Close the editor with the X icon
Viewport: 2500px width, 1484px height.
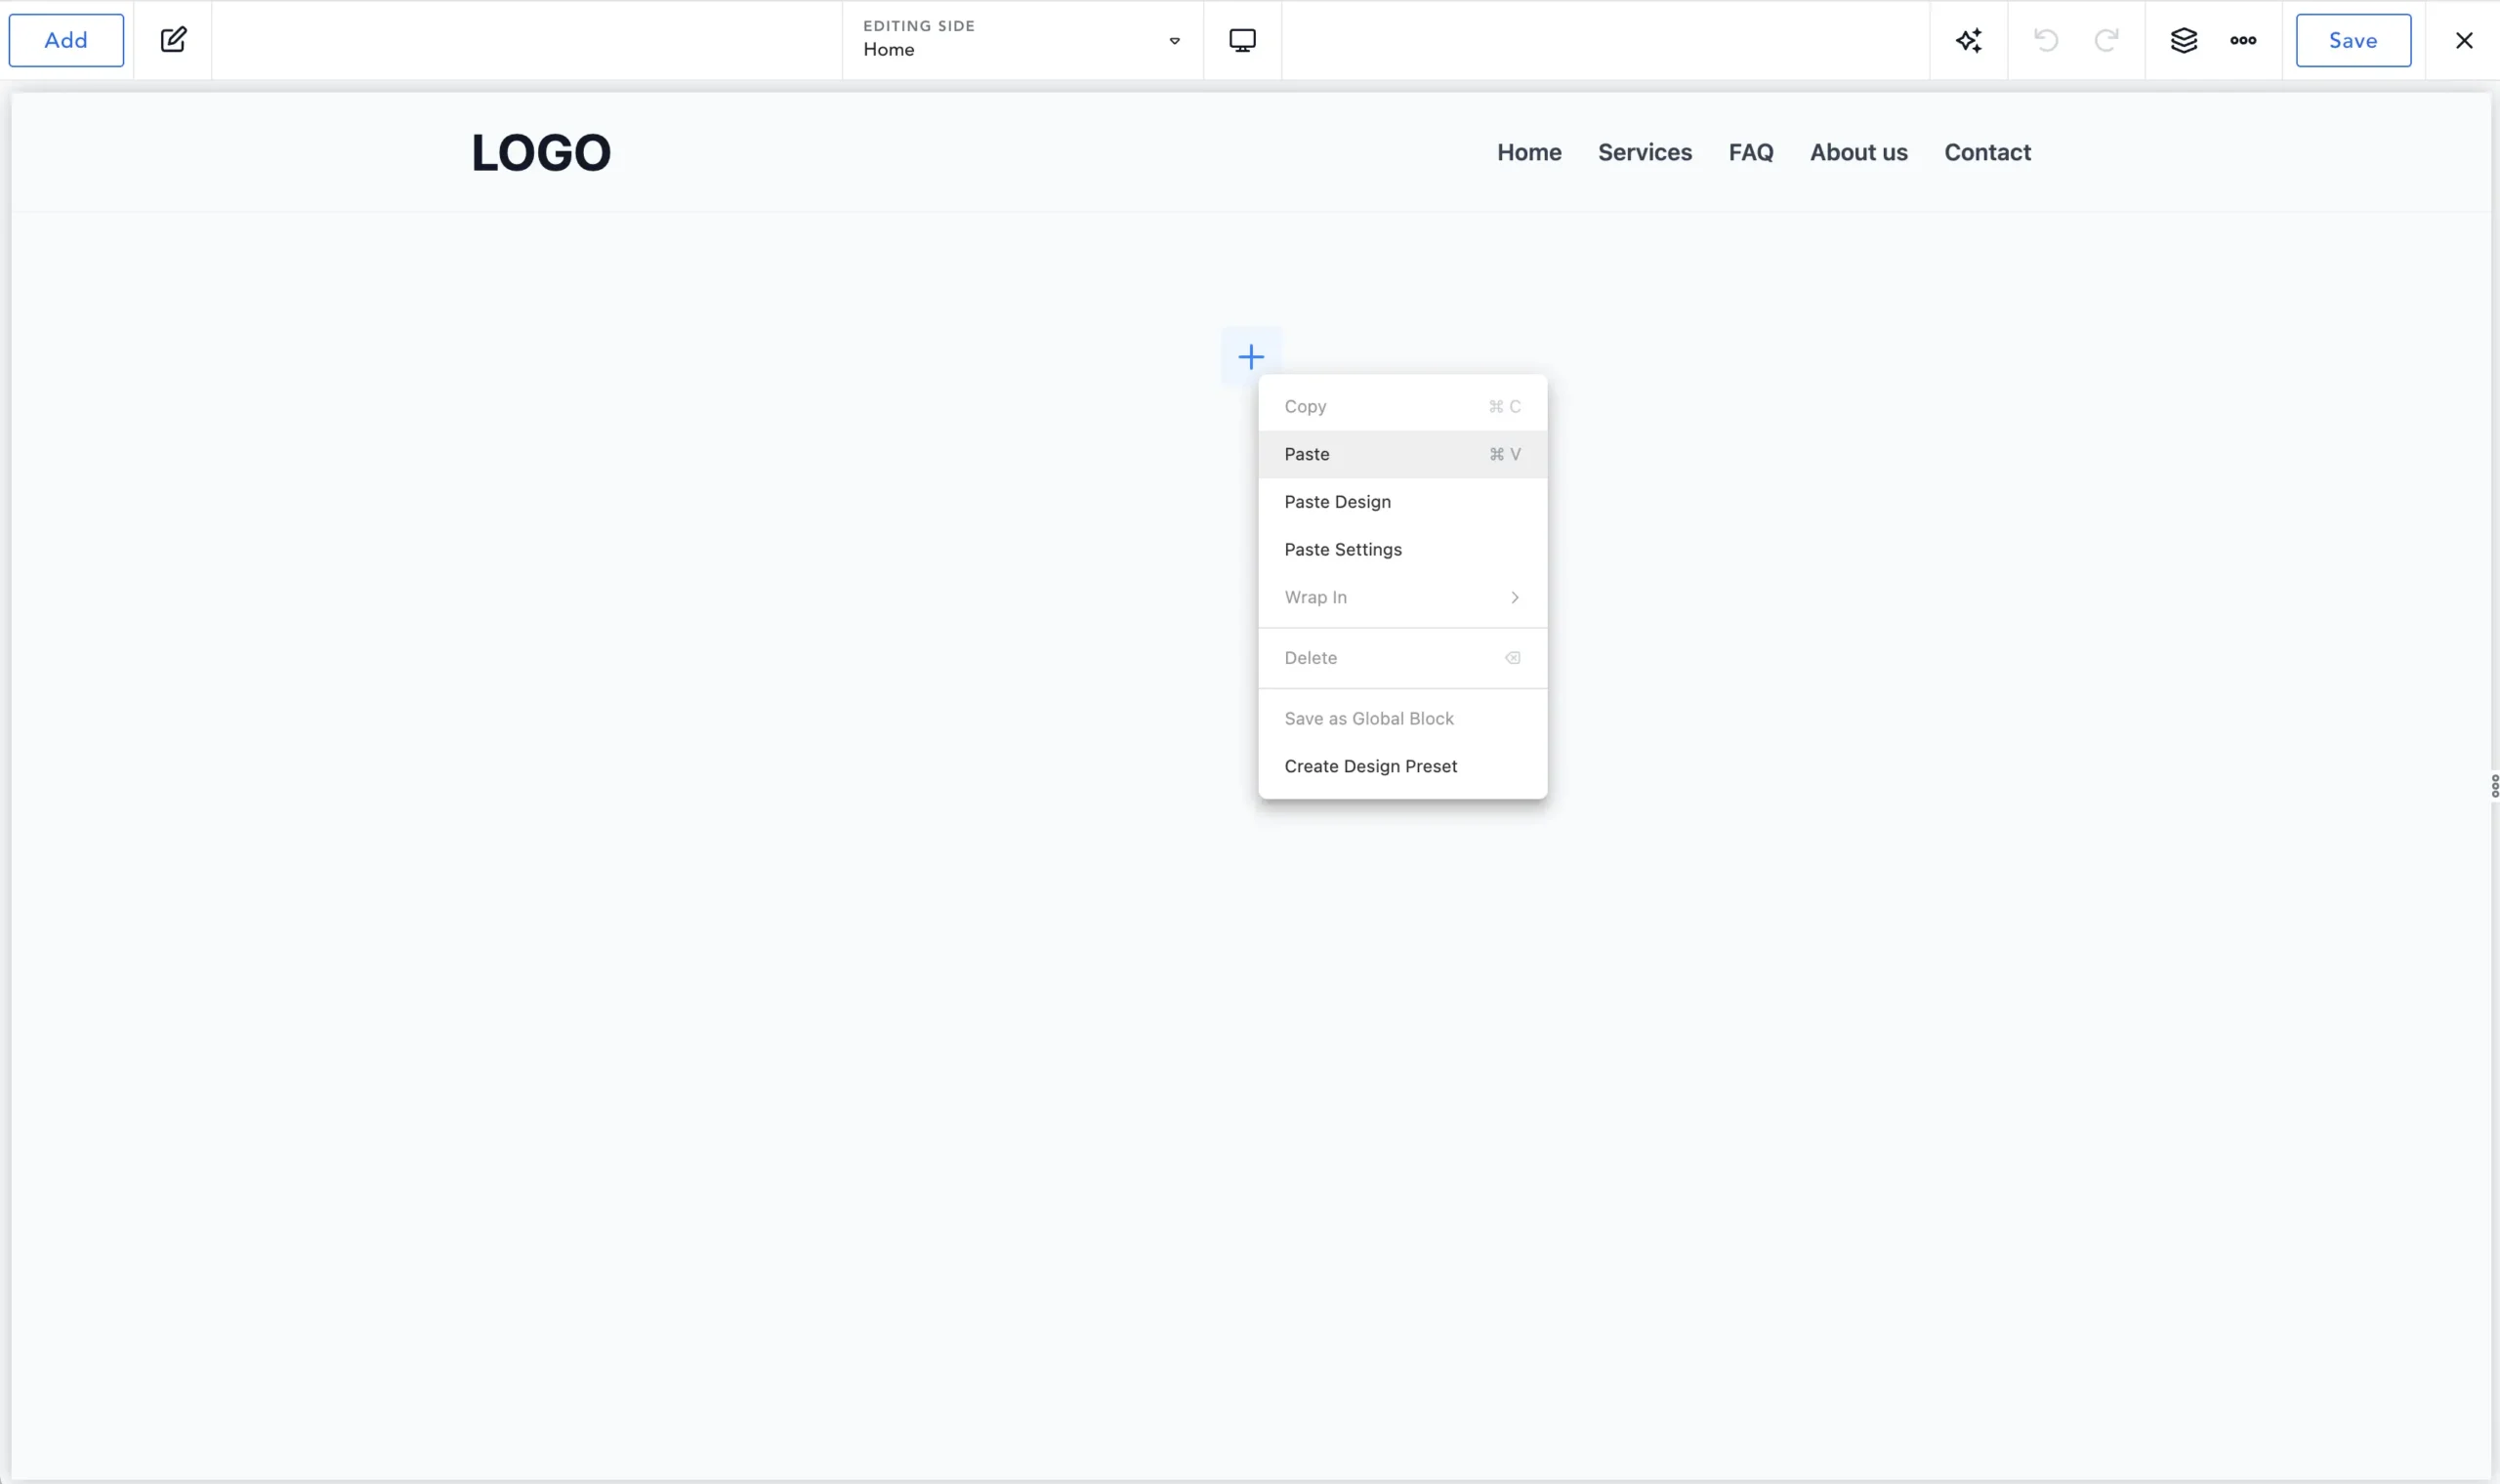click(2464, 40)
